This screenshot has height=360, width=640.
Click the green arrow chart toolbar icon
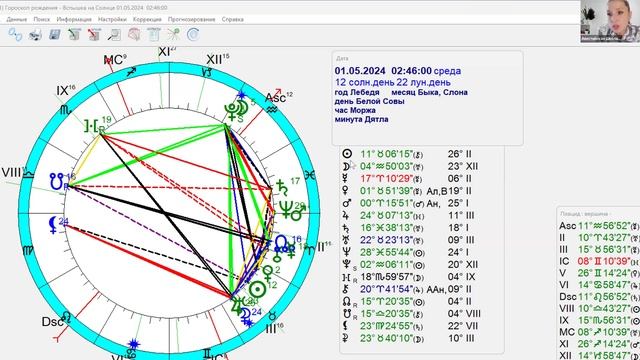click(74, 35)
